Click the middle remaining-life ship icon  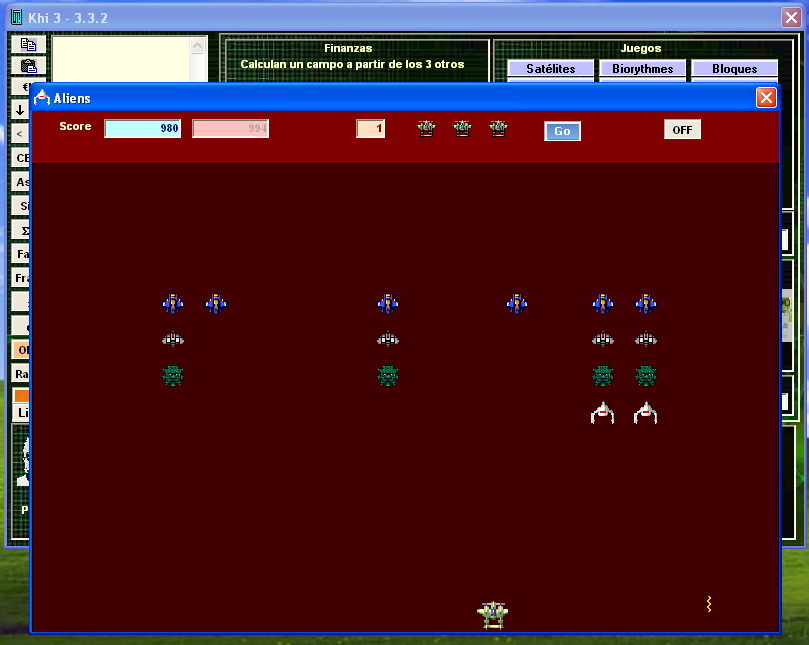click(462, 128)
